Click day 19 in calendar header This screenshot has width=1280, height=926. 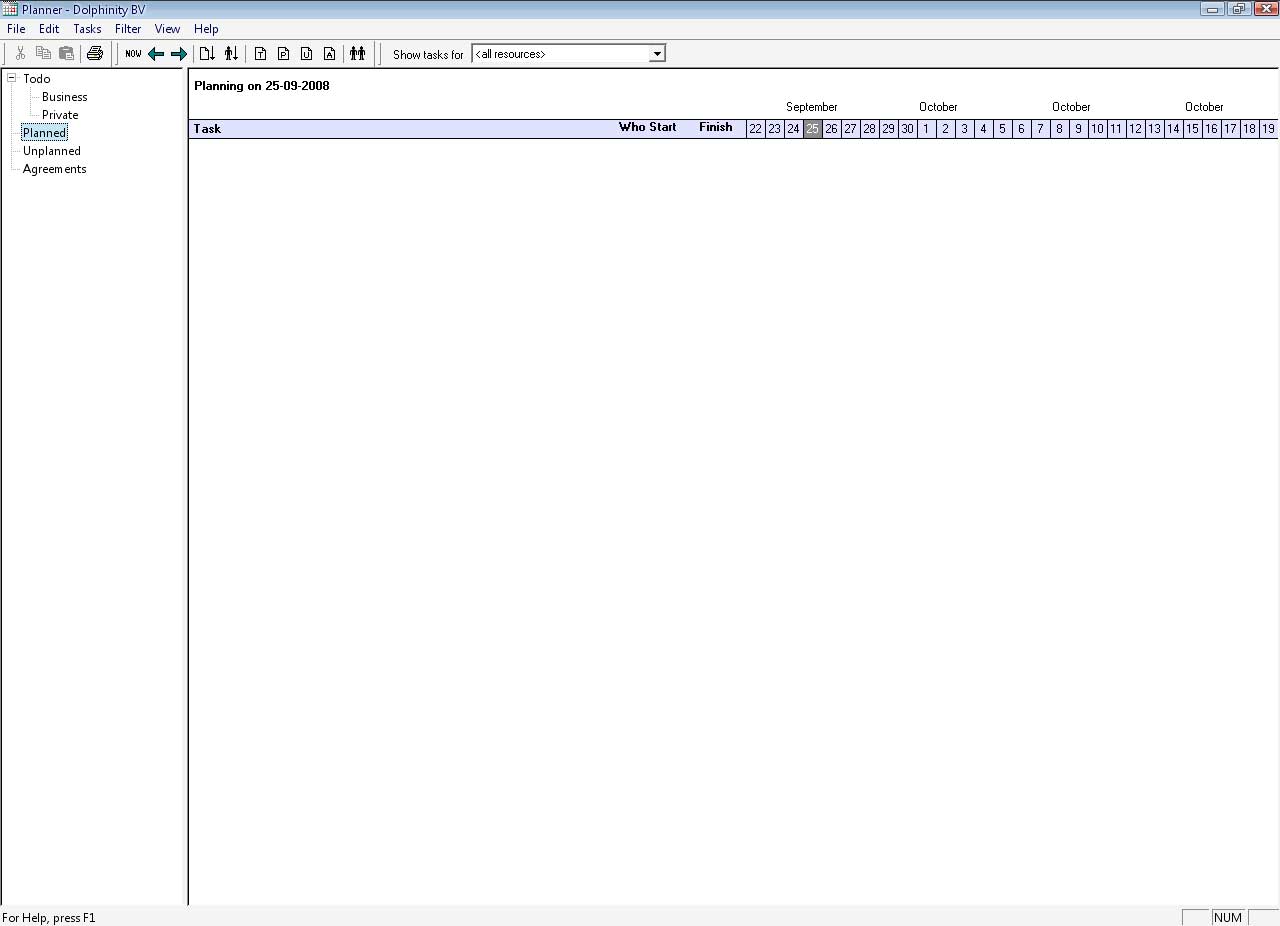point(1268,129)
